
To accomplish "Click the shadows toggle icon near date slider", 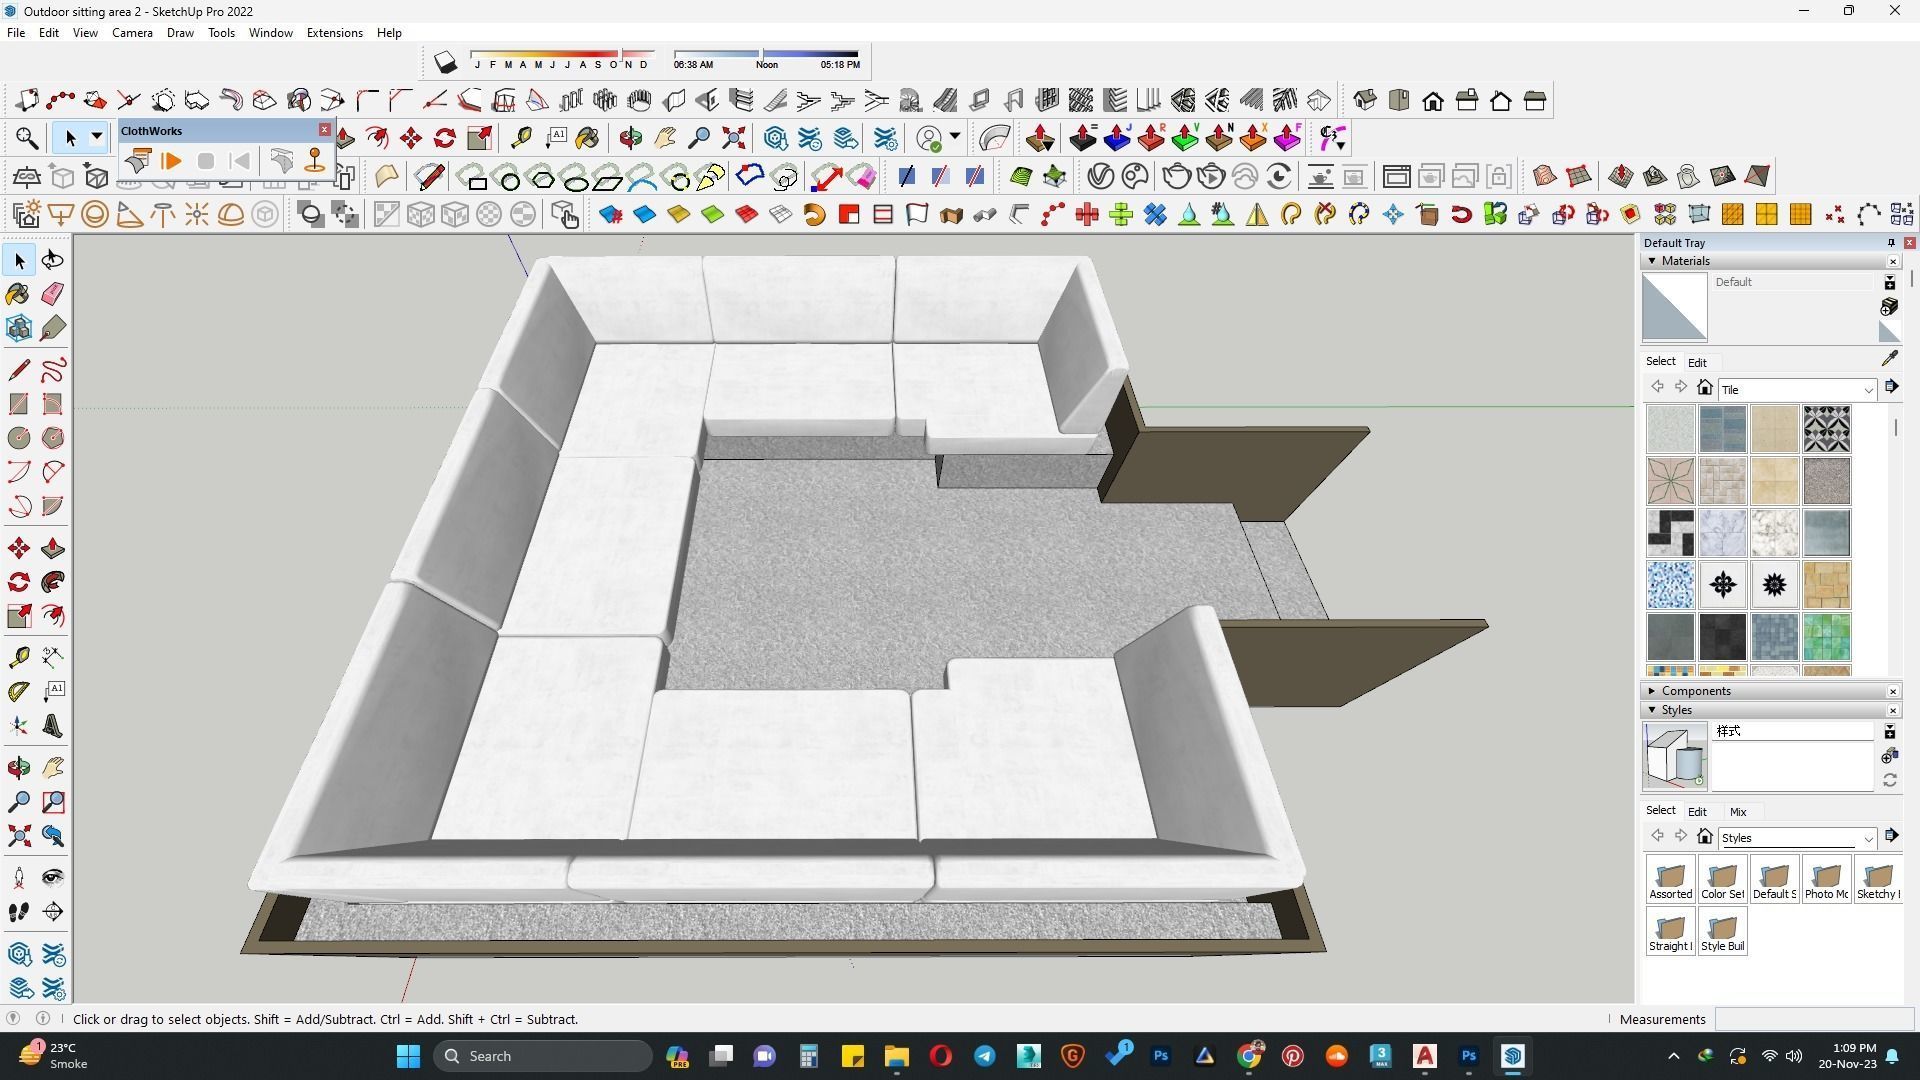I will click(445, 63).
